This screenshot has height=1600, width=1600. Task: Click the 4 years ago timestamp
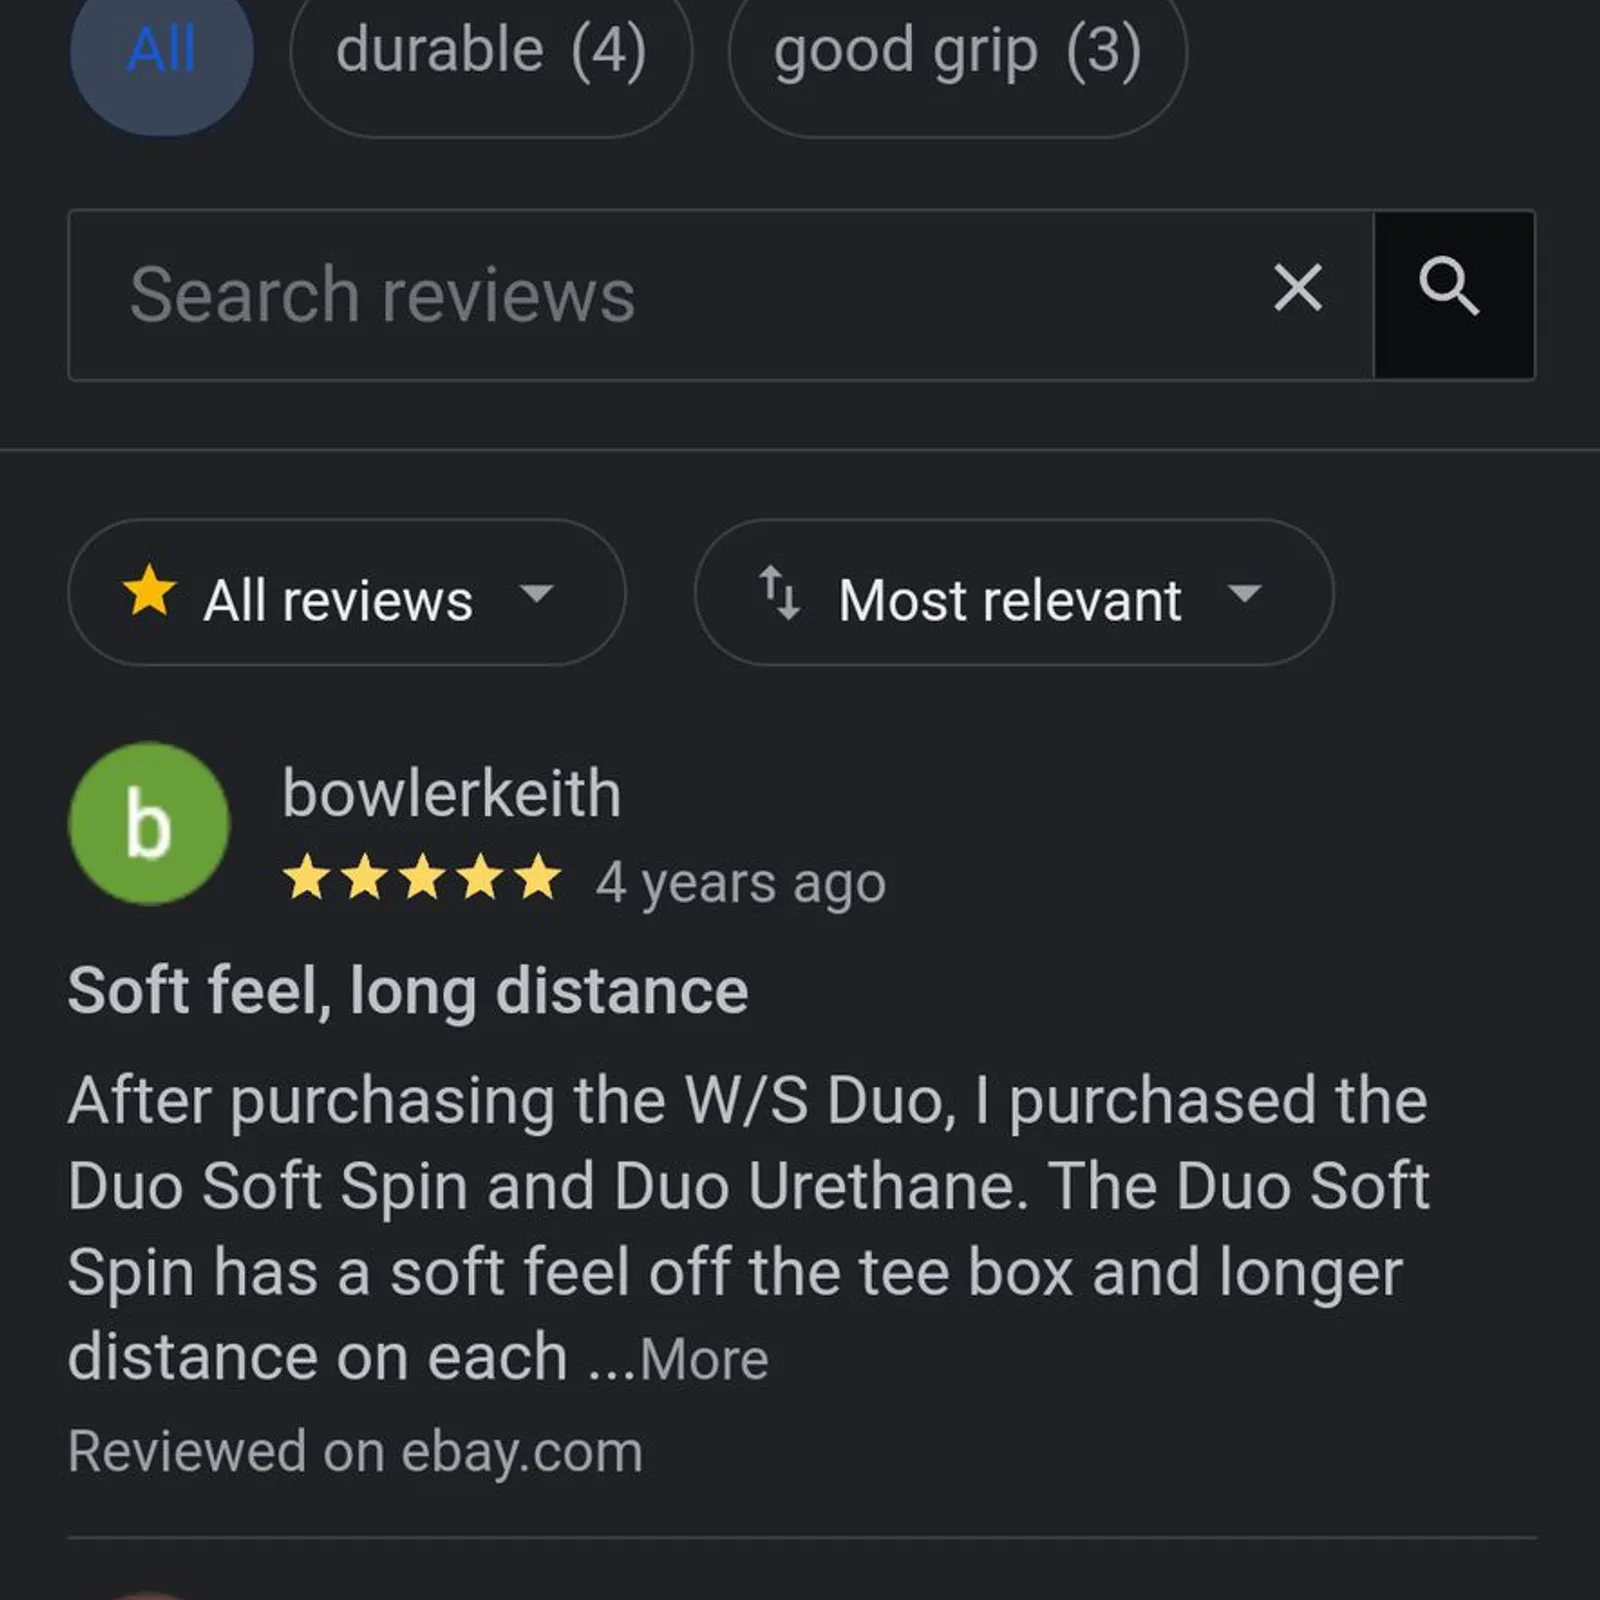pyautogui.click(x=741, y=884)
